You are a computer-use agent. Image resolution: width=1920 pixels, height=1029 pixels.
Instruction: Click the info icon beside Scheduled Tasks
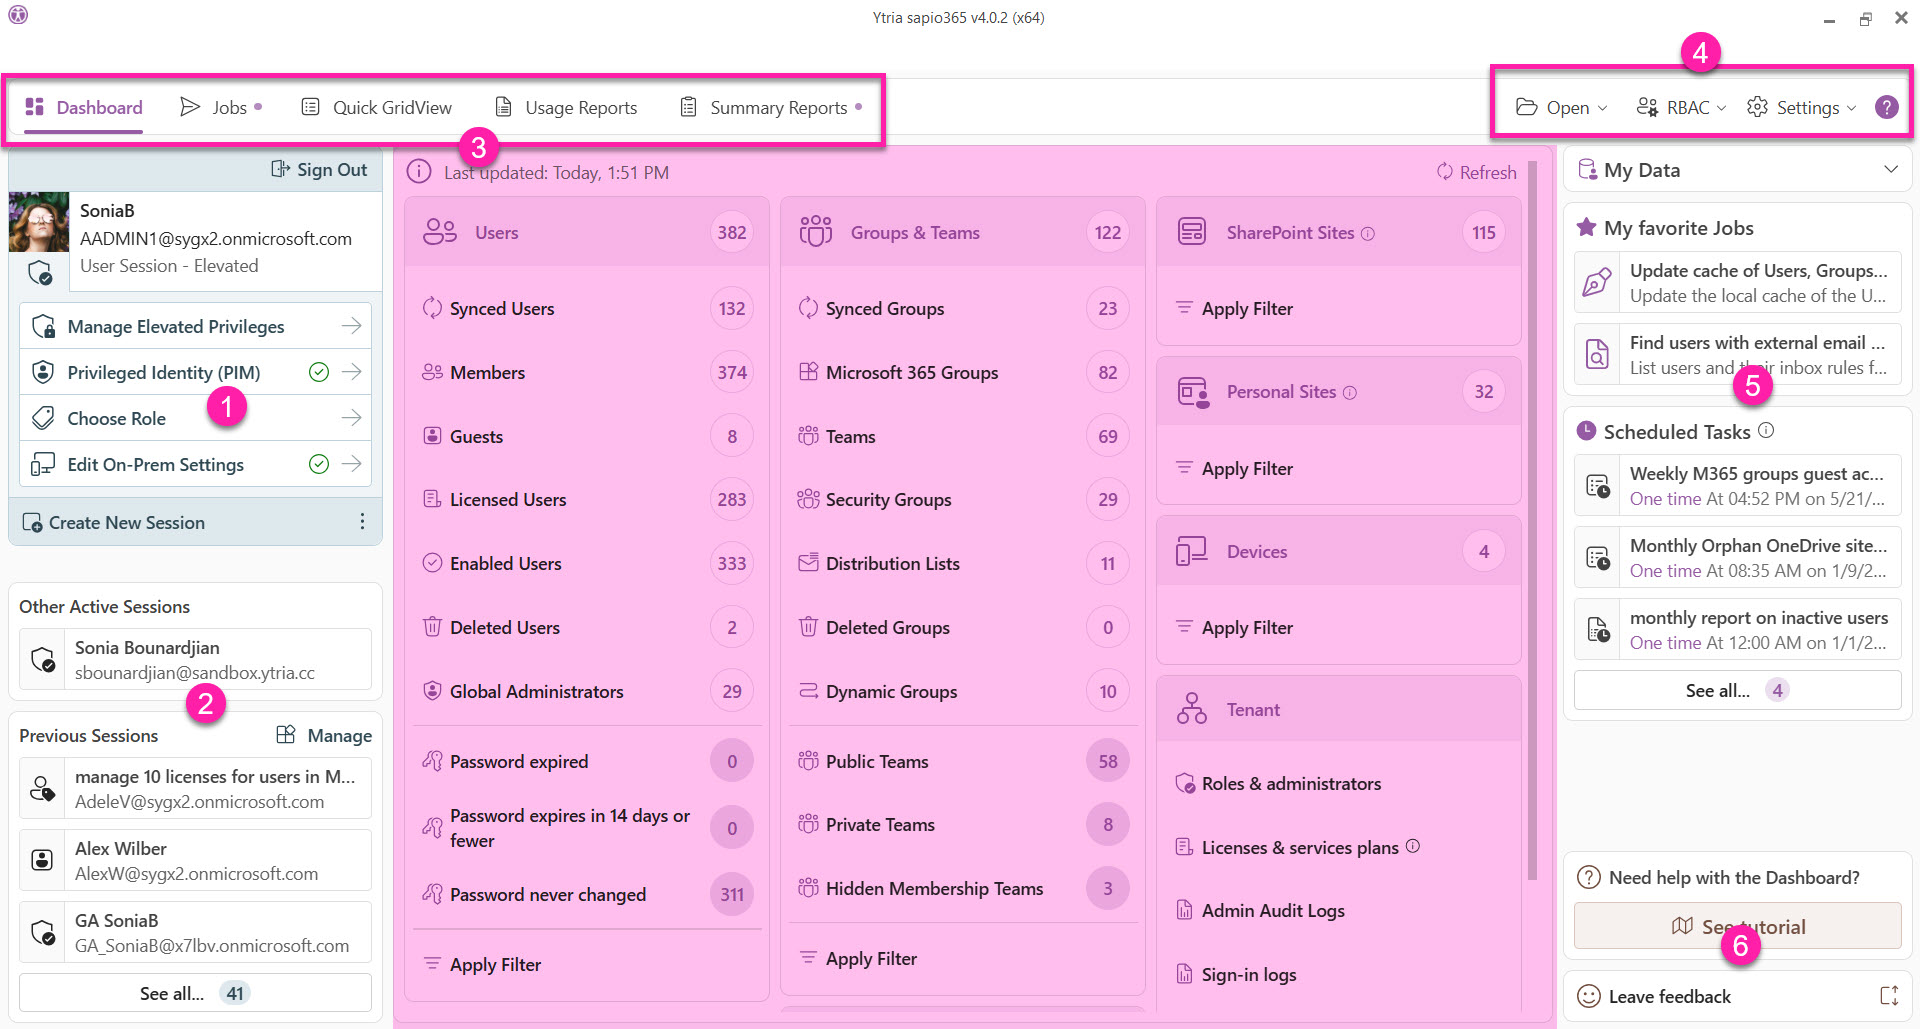click(x=1766, y=430)
